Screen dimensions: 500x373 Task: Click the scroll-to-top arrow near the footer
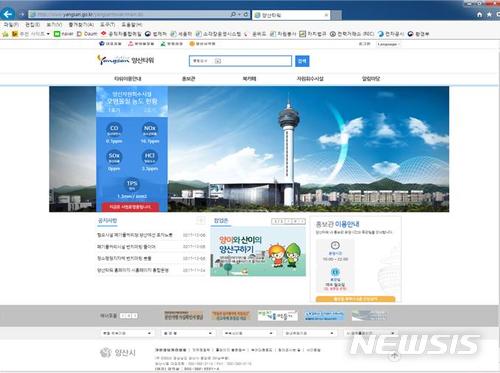(395, 356)
